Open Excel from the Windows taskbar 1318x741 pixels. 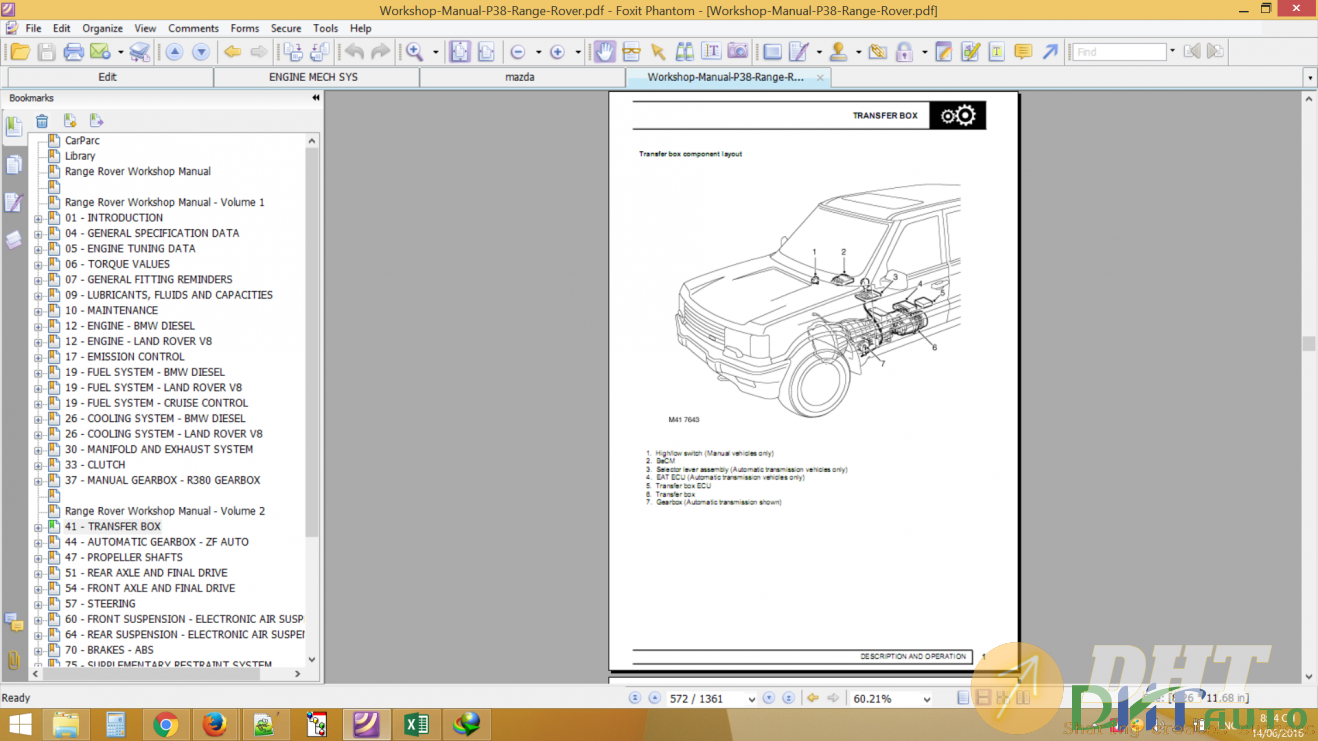[416, 724]
